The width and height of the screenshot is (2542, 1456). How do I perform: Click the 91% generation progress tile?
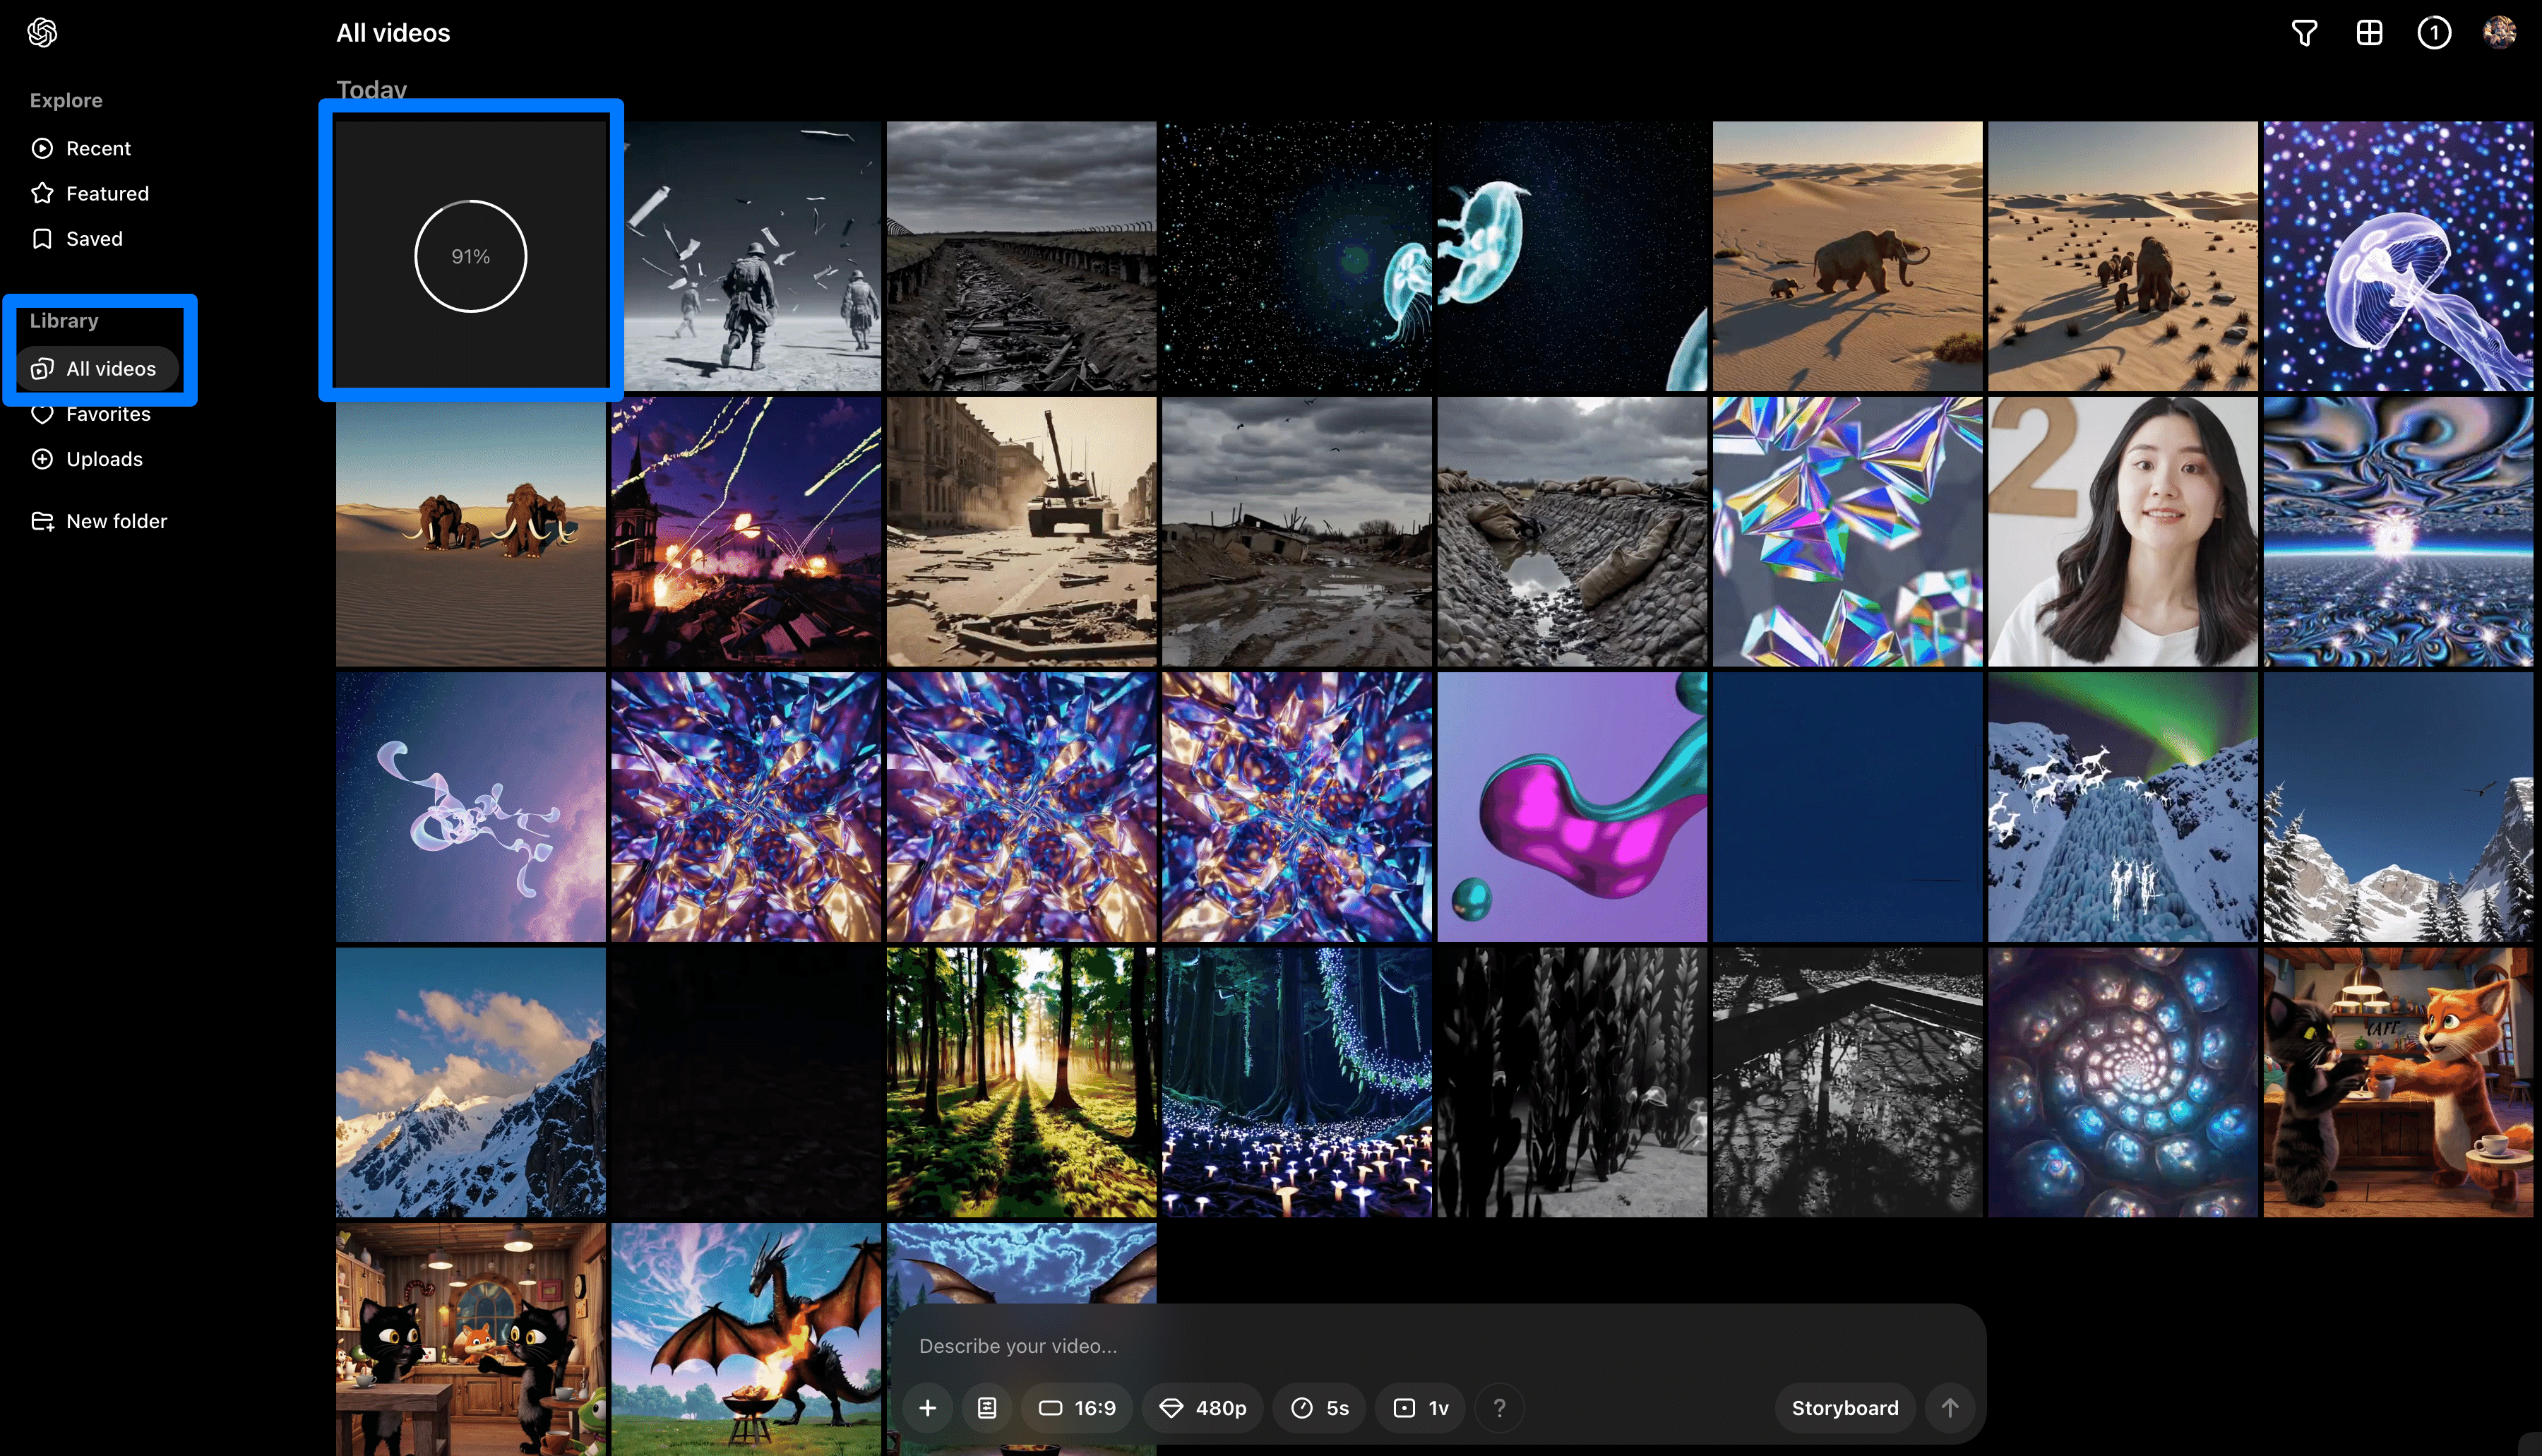click(x=470, y=256)
